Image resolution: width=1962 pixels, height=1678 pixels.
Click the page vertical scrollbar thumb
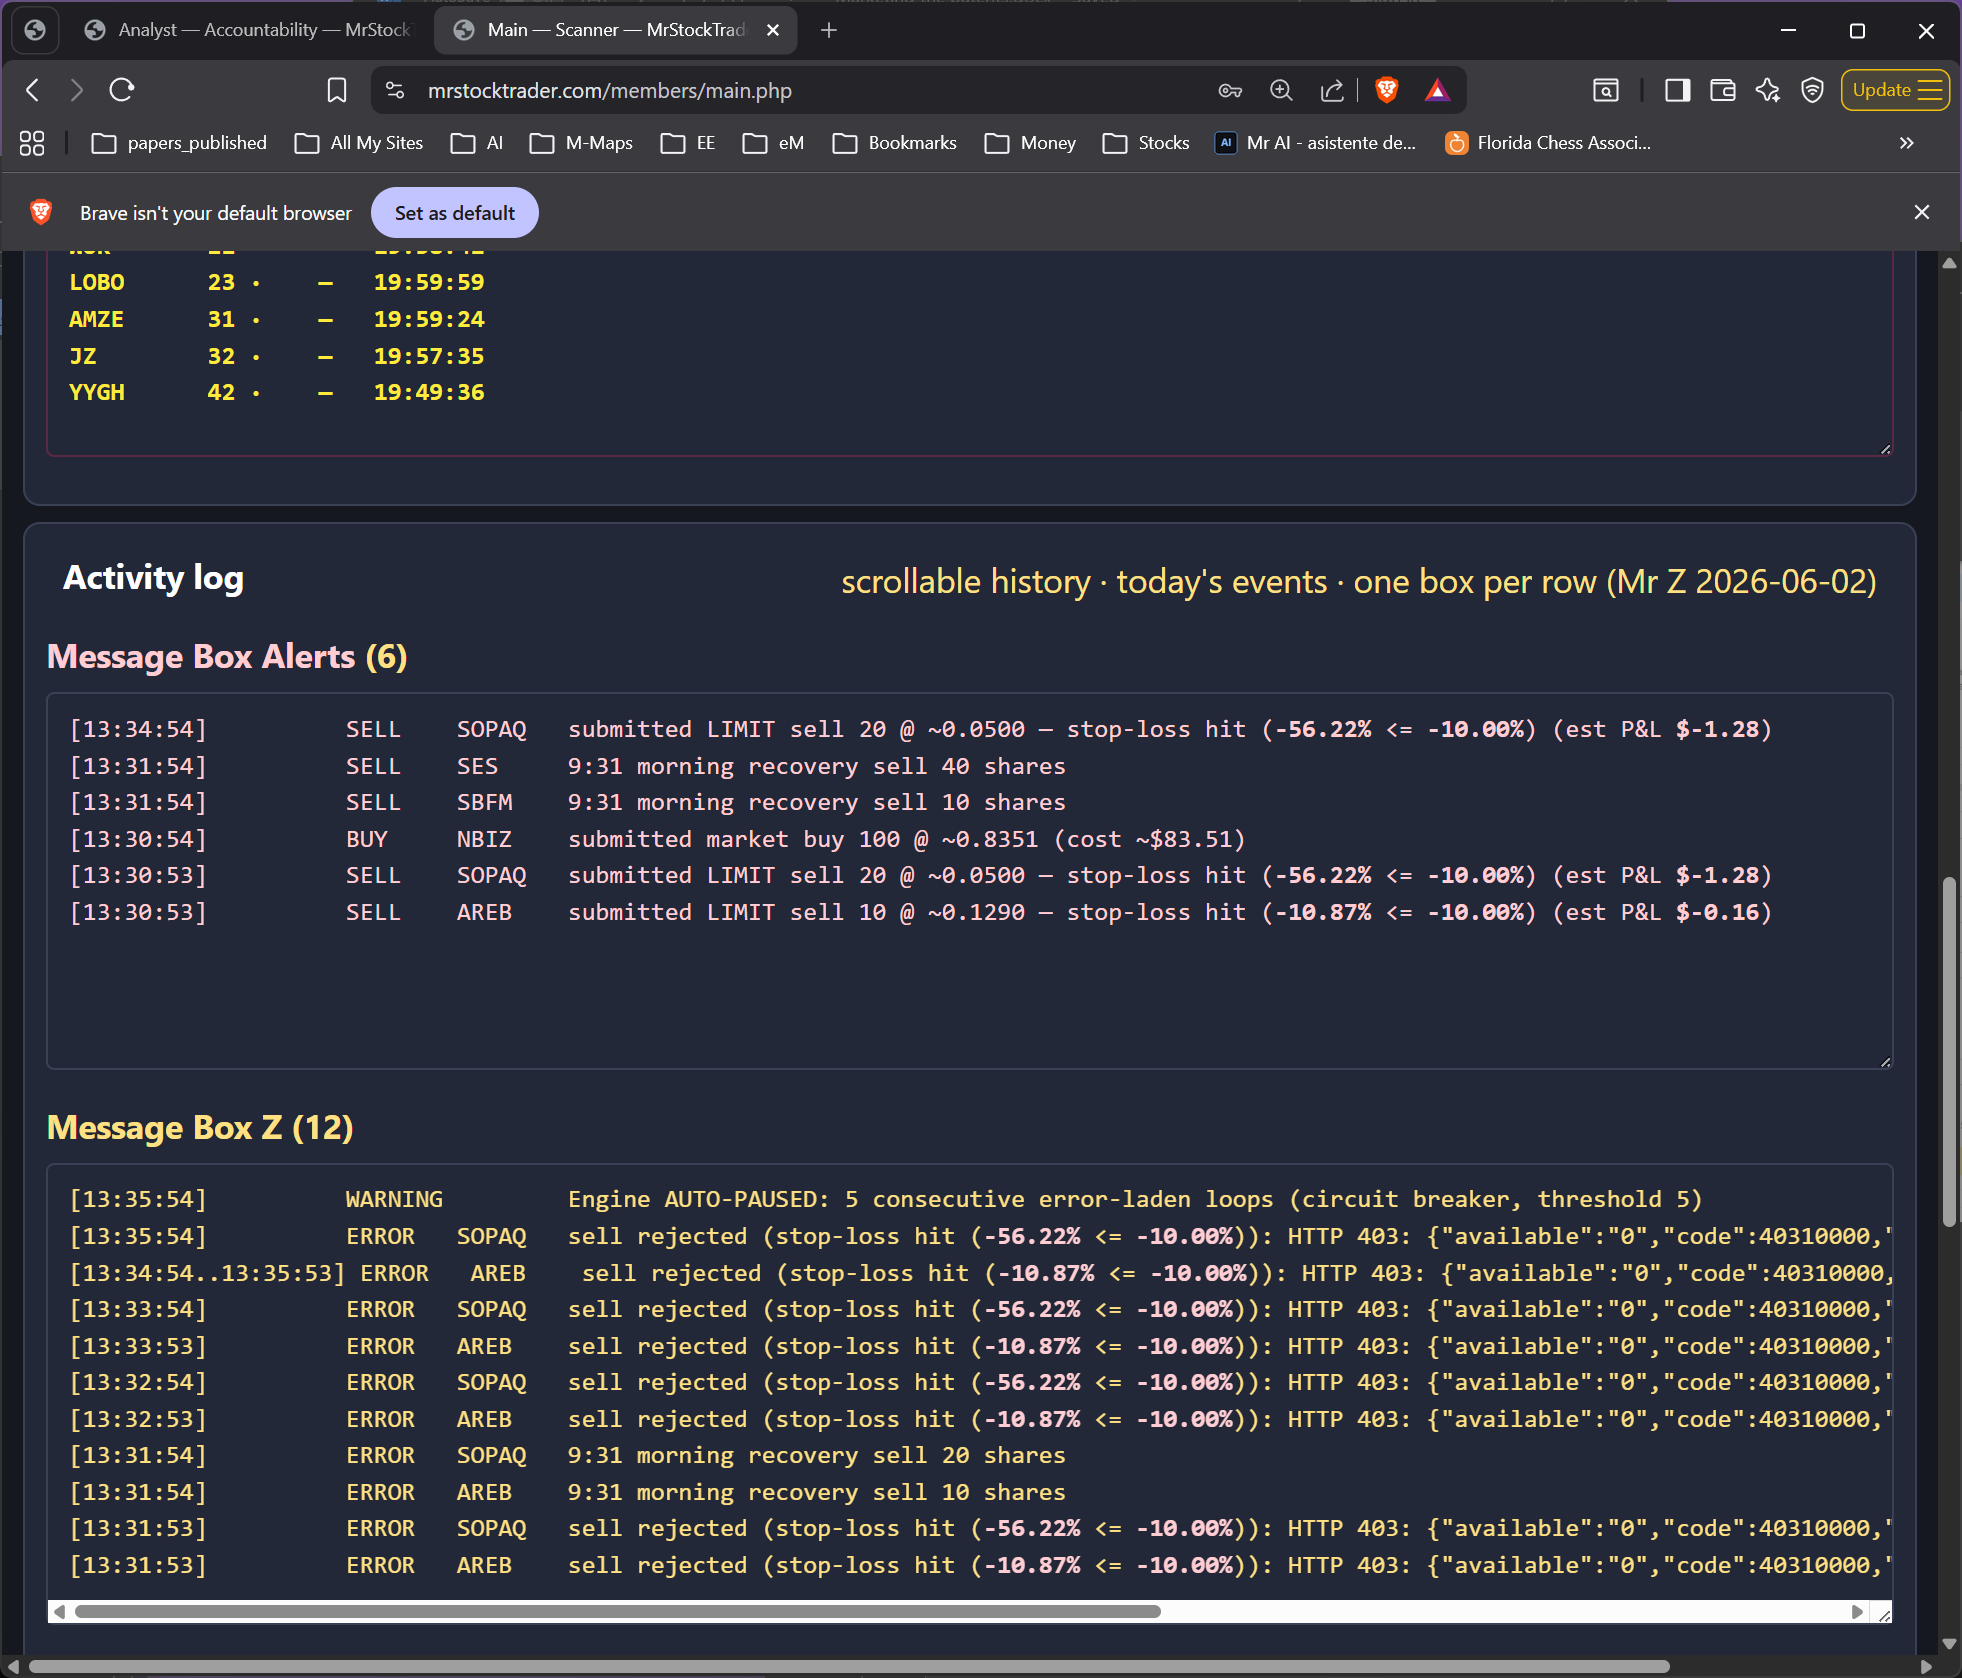point(1949,1051)
